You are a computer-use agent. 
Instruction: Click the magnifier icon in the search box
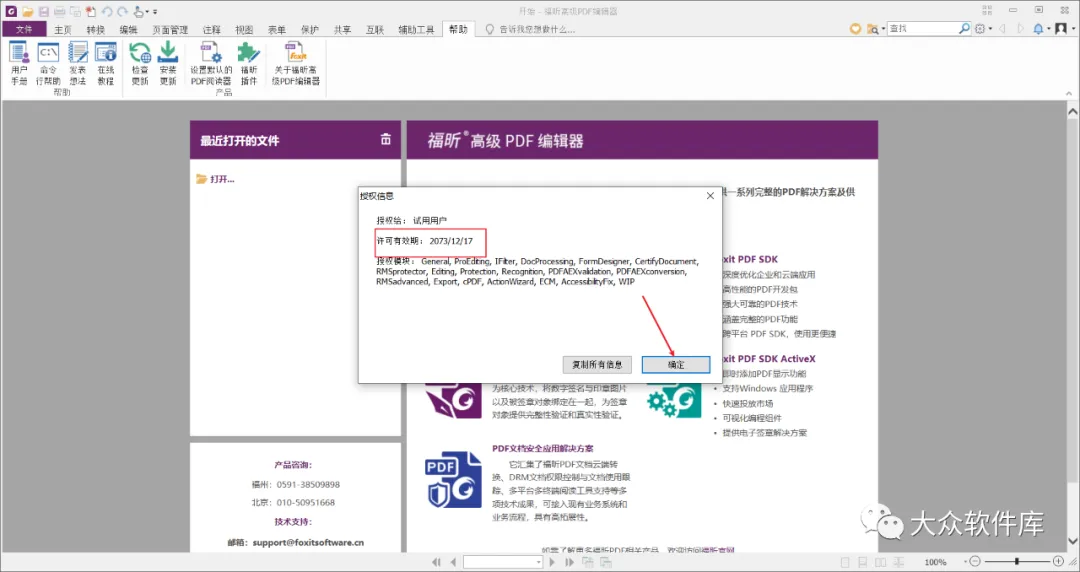(964, 28)
